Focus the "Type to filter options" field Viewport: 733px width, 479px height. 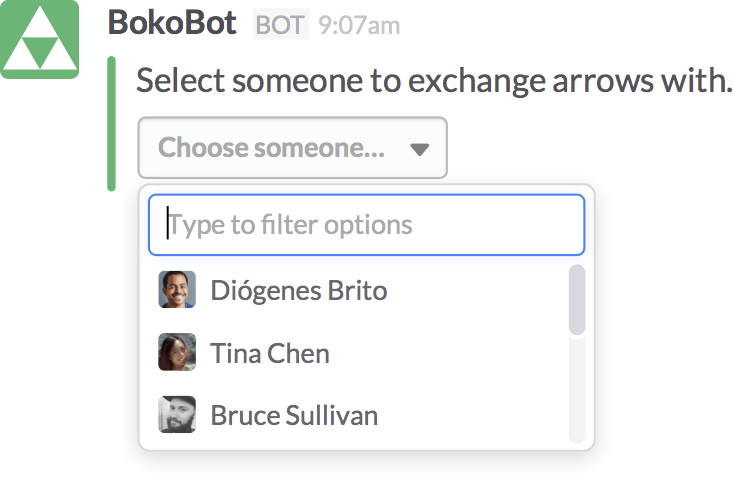tap(366, 224)
